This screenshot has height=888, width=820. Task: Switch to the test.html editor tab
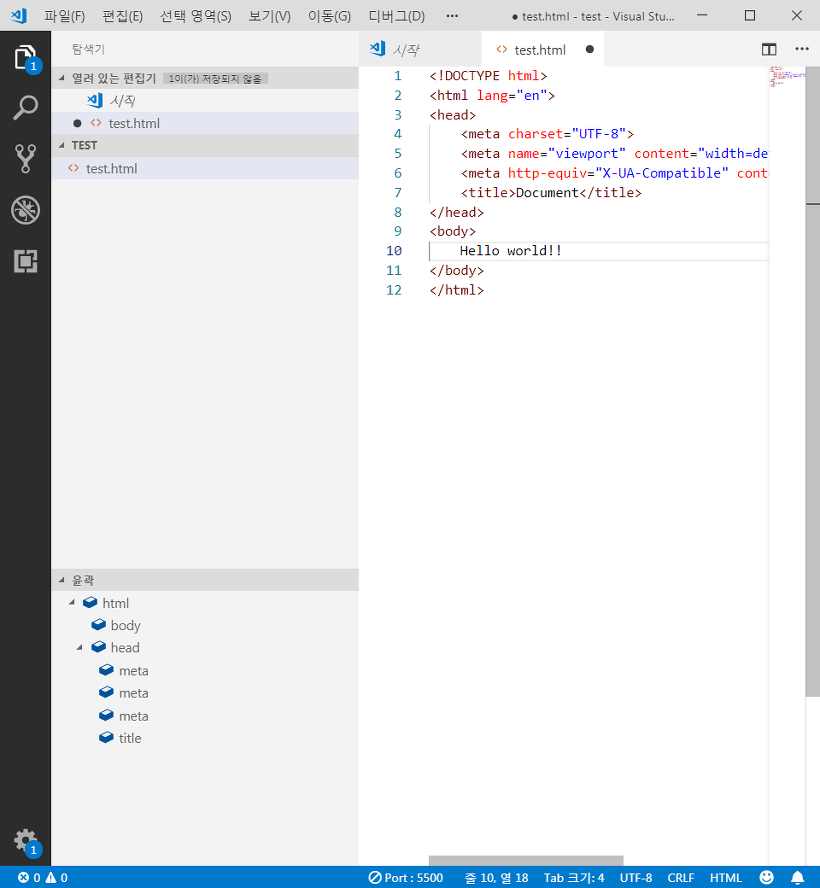[543, 49]
